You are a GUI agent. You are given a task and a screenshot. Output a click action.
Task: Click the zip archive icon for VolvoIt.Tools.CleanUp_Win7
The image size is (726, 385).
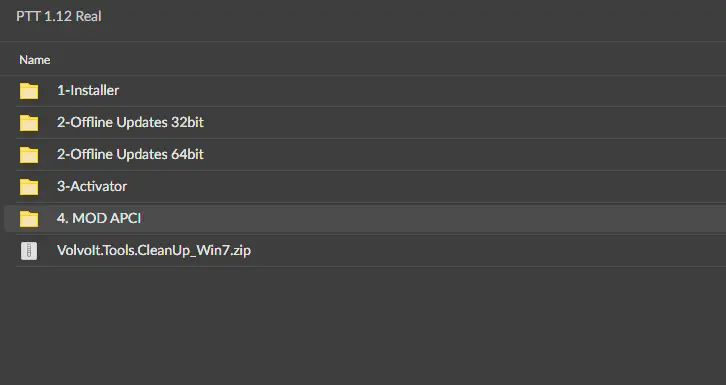pos(29,251)
